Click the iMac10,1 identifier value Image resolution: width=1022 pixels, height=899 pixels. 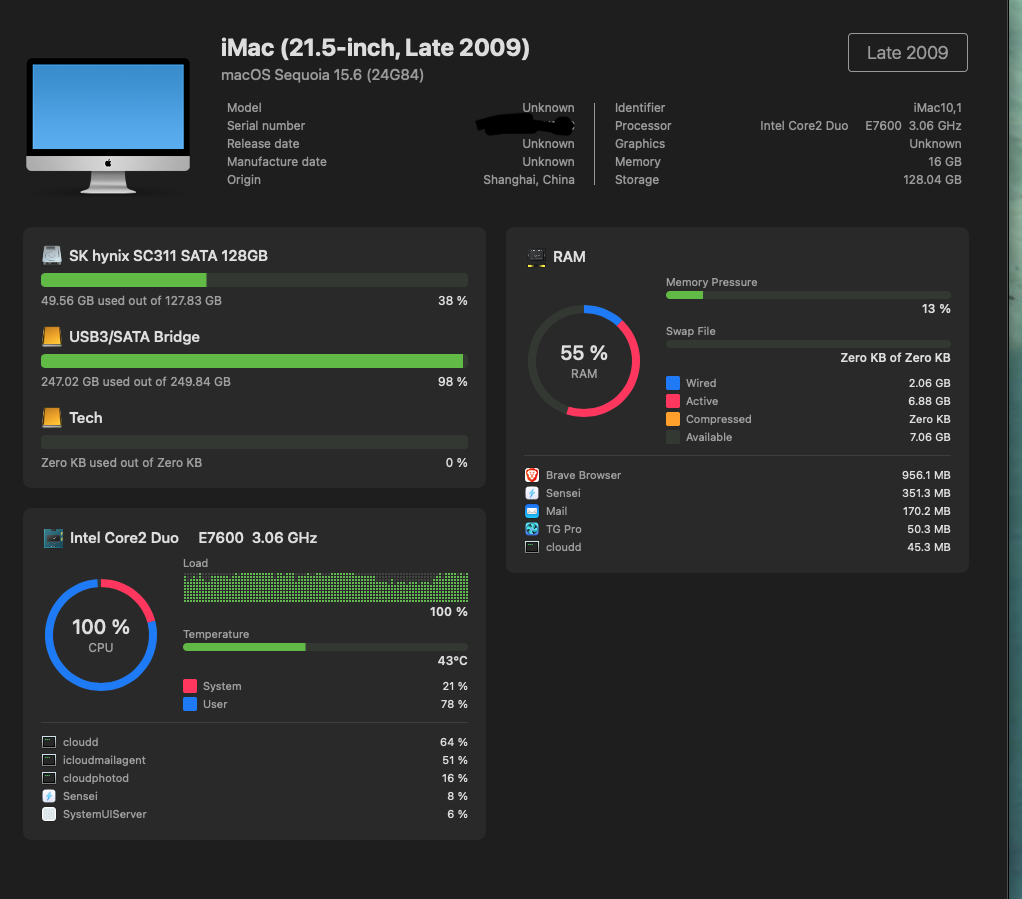tap(937, 108)
